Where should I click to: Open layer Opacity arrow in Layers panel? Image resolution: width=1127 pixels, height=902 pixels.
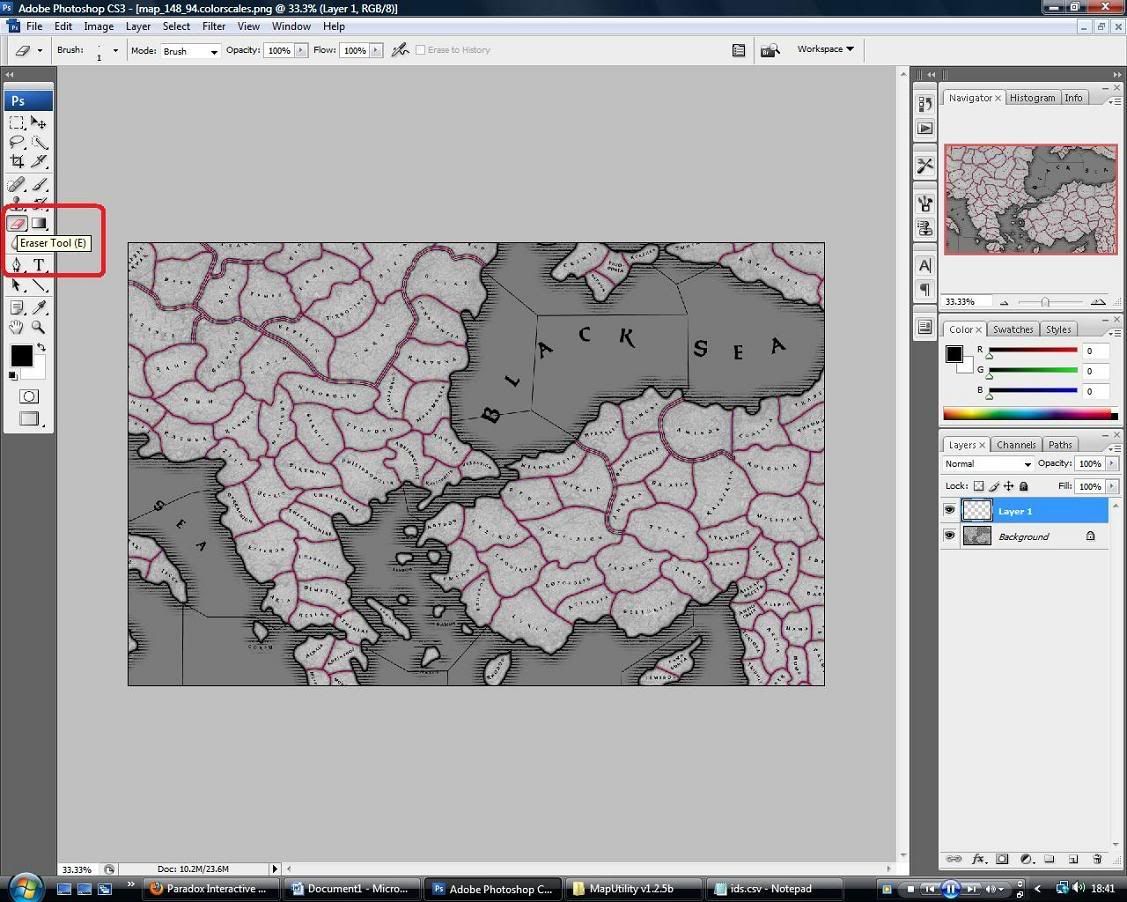[x=1112, y=464]
